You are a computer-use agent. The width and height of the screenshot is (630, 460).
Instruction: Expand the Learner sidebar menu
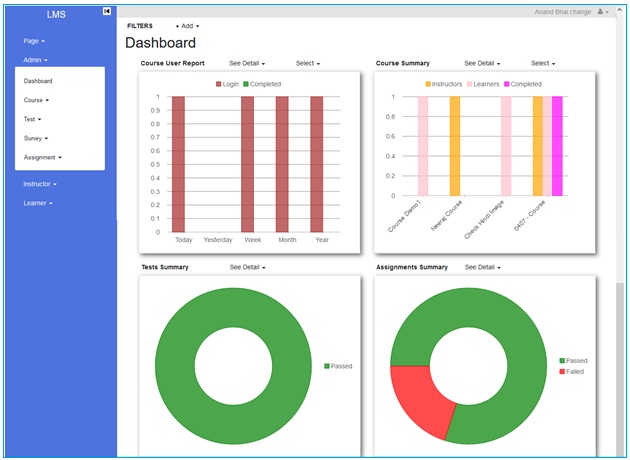38,203
